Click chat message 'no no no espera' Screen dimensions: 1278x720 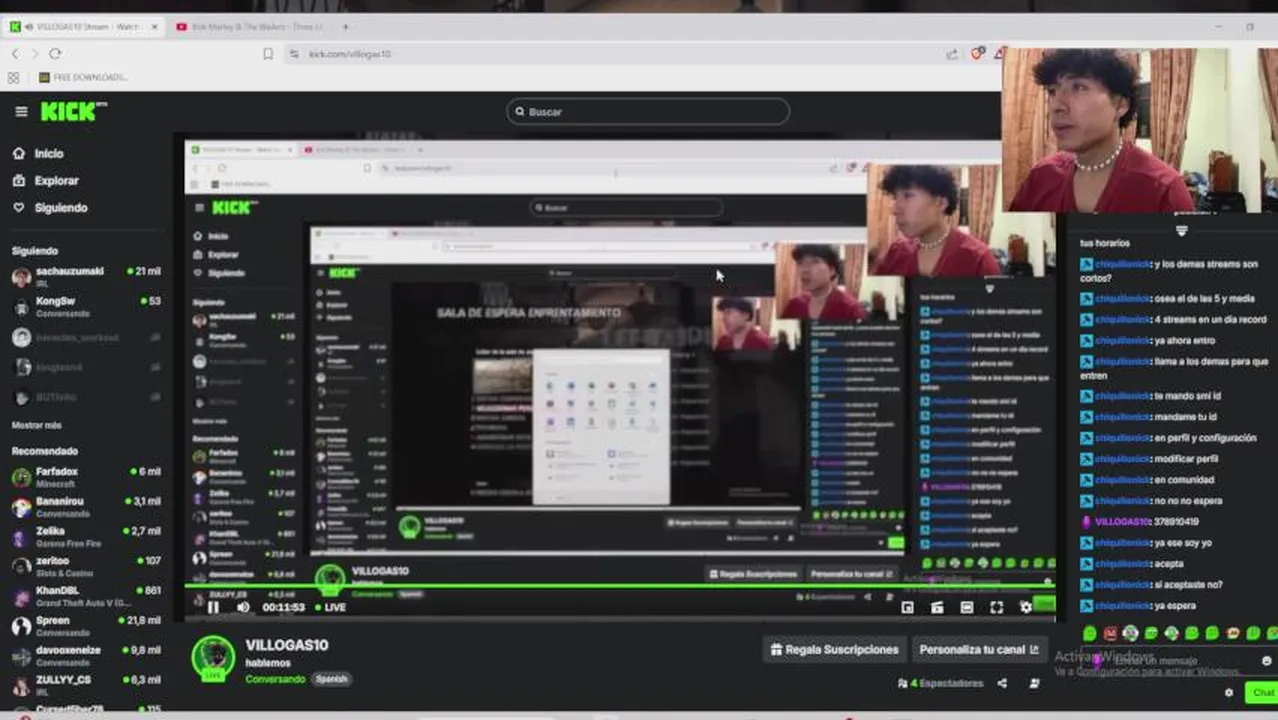point(1187,501)
